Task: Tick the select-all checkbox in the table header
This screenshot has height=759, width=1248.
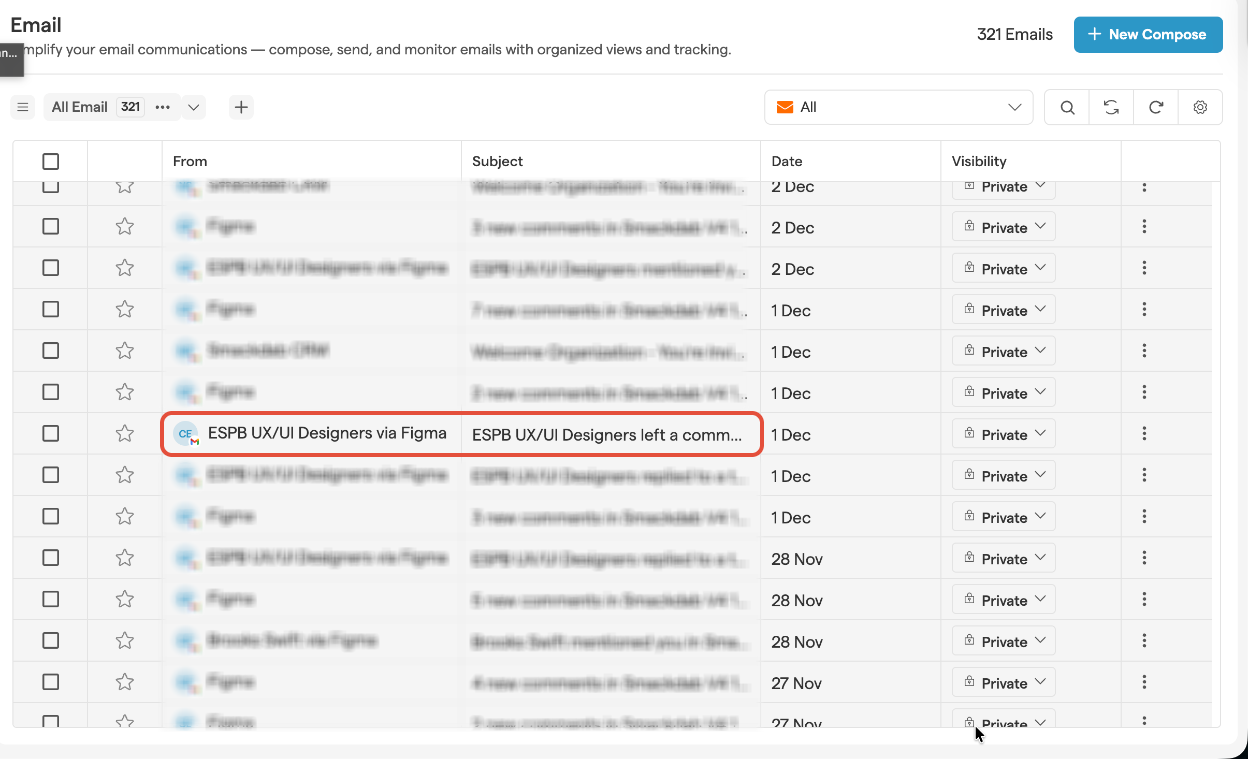Action: (x=51, y=161)
